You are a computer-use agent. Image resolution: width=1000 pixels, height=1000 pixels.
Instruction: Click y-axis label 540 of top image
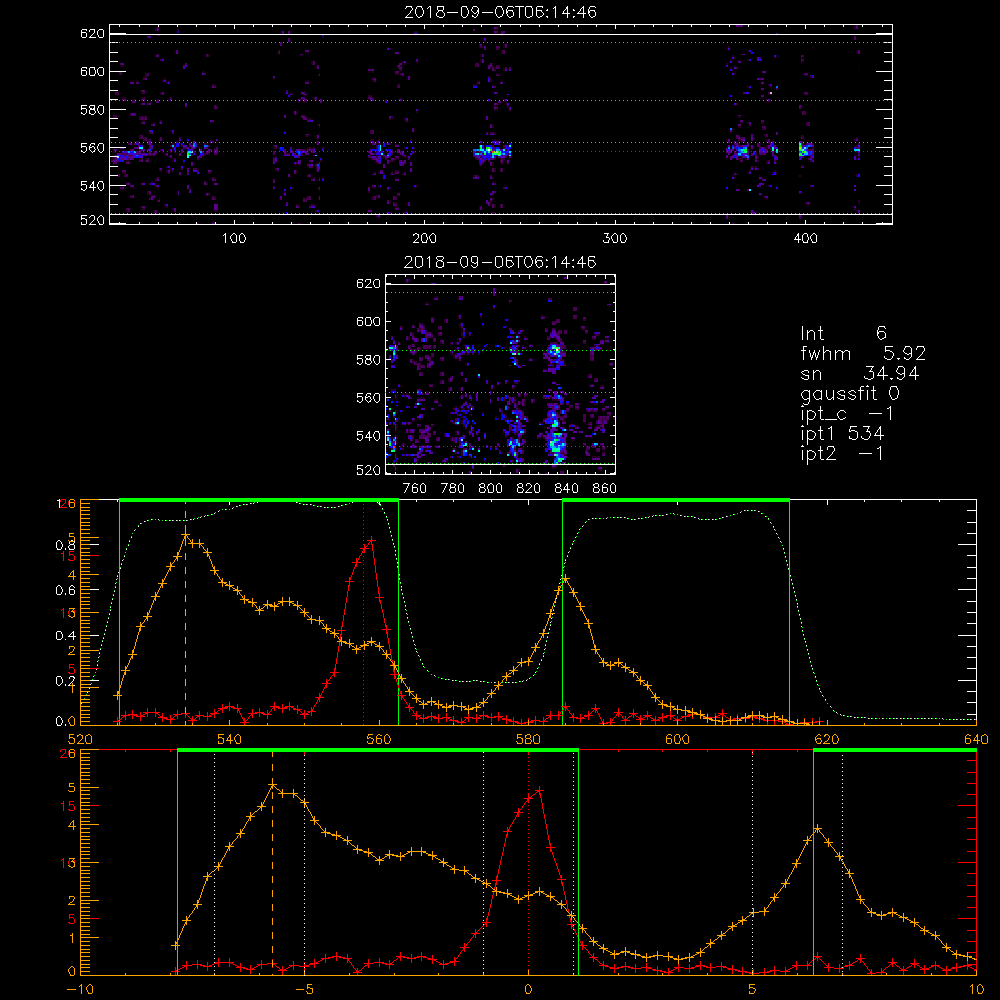click(x=92, y=186)
